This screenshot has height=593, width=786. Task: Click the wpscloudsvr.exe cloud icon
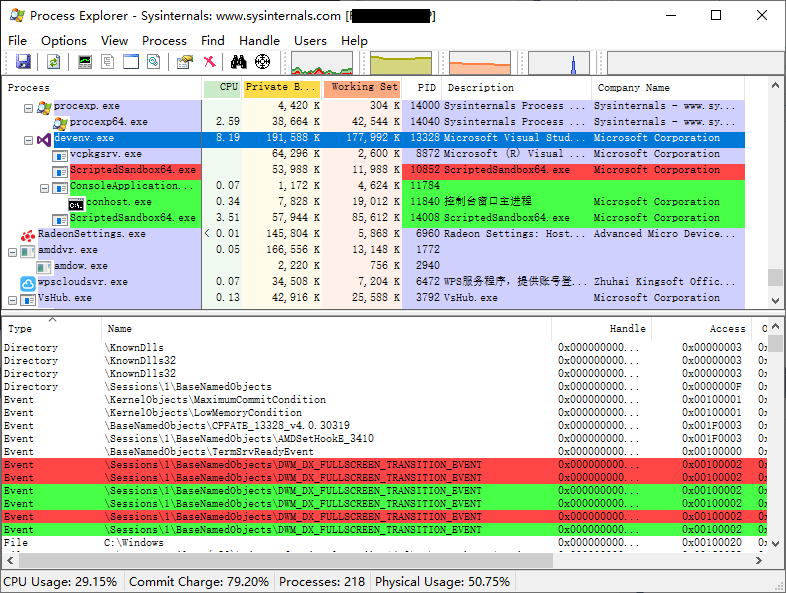[x=28, y=284]
